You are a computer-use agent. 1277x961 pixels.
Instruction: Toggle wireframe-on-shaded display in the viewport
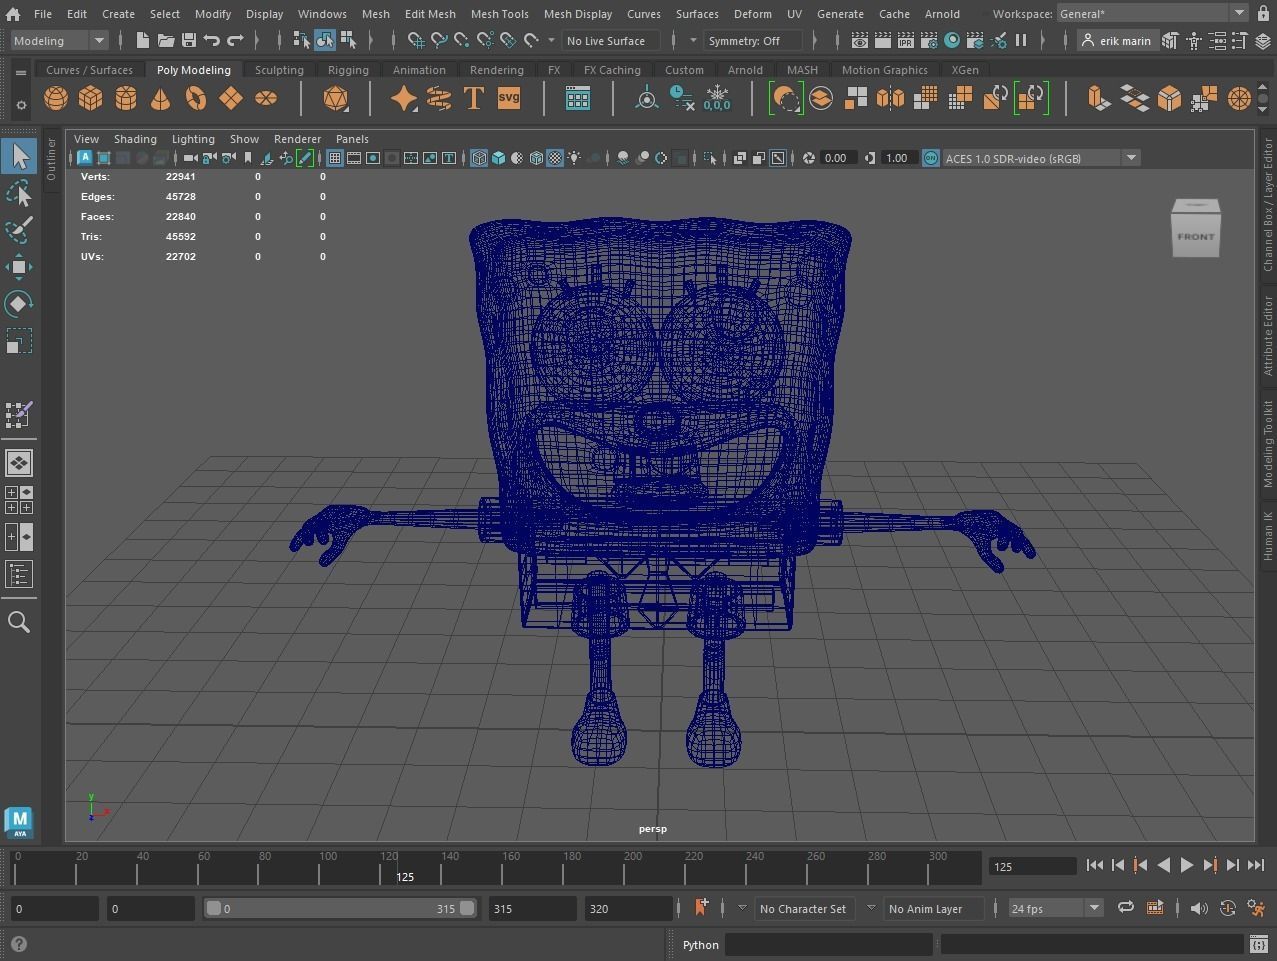click(535, 157)
